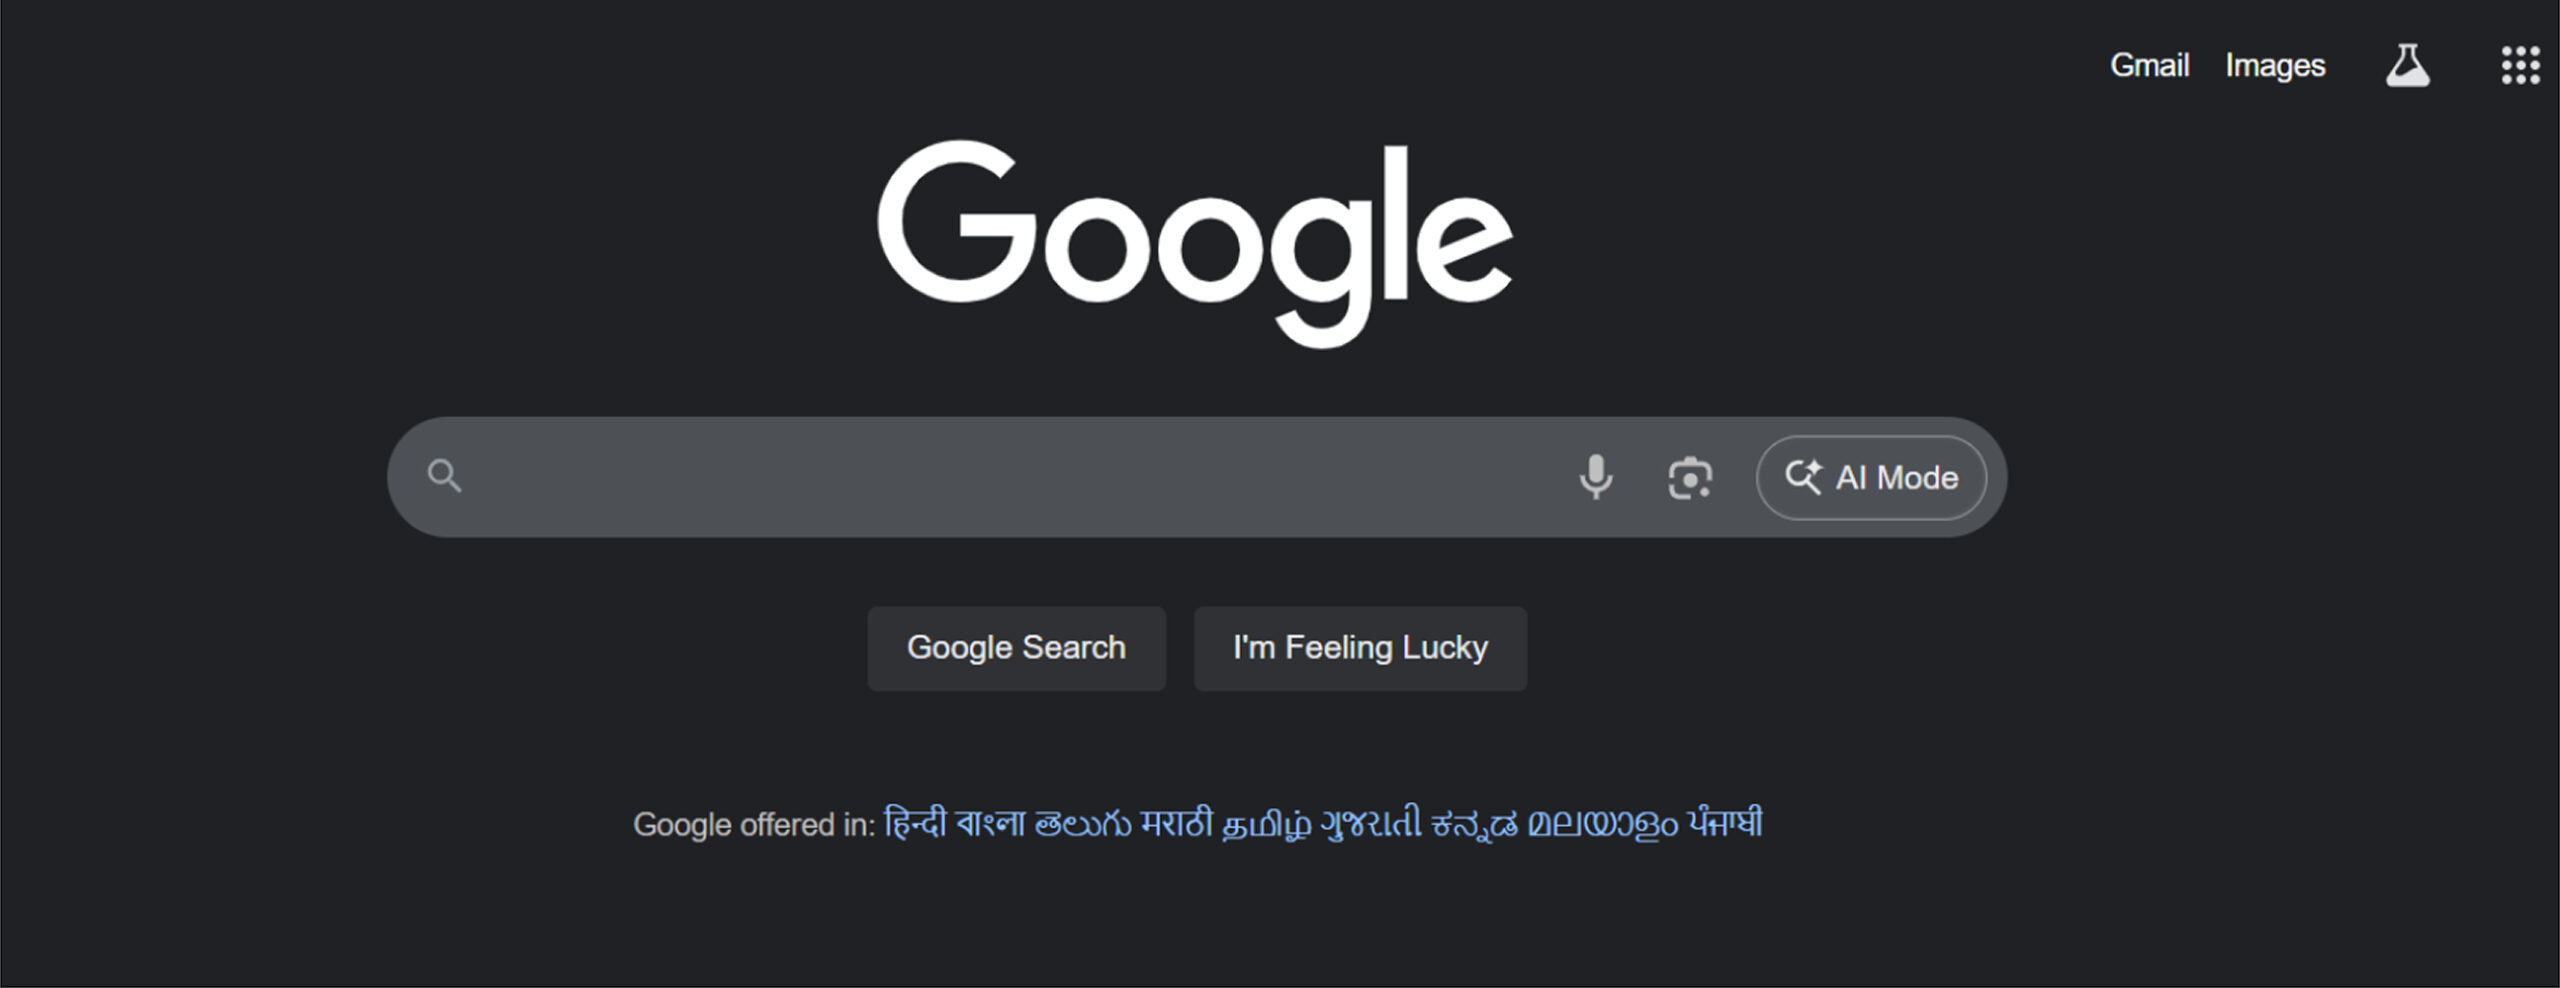Click the AI Mode sparkle icon
This screenshot has height=988, width=2560.
(1806, 477)
